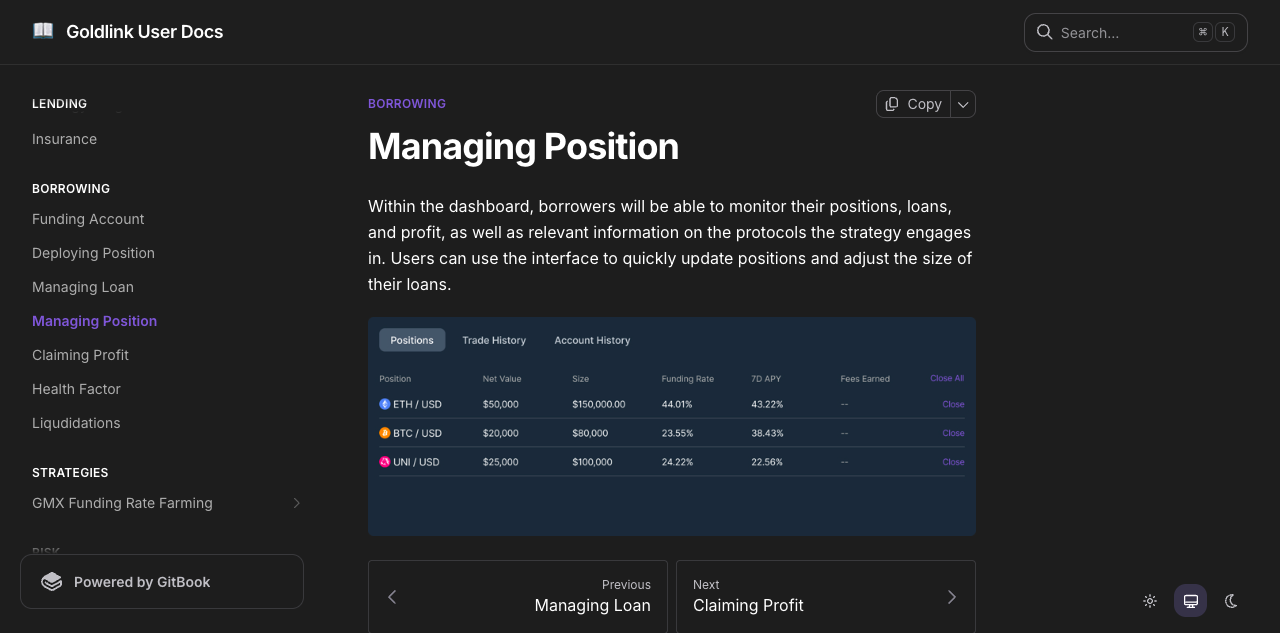Switch to light theme using the sun icon
Screen dimensions: 1280x633
(x=1150, y=601)
